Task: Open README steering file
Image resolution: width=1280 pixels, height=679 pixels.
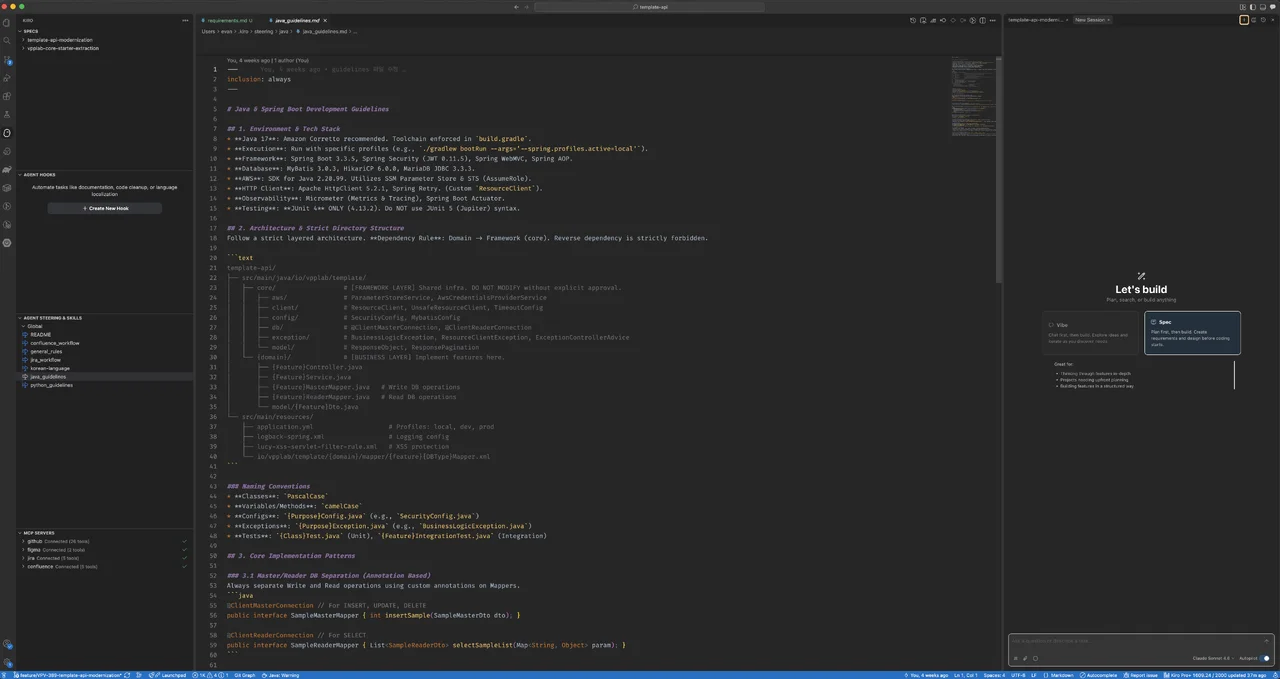Action: click(40, 334)
